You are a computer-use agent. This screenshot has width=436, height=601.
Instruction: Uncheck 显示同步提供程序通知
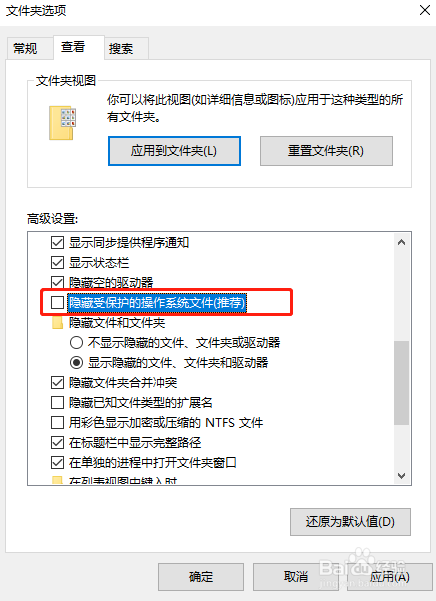click(57, 242)
